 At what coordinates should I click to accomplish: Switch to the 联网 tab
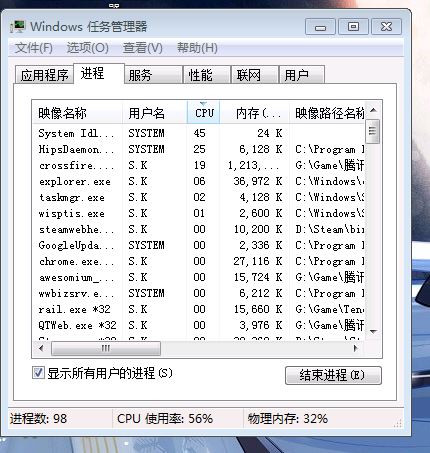pyautogui.click(x=255, y=75)
